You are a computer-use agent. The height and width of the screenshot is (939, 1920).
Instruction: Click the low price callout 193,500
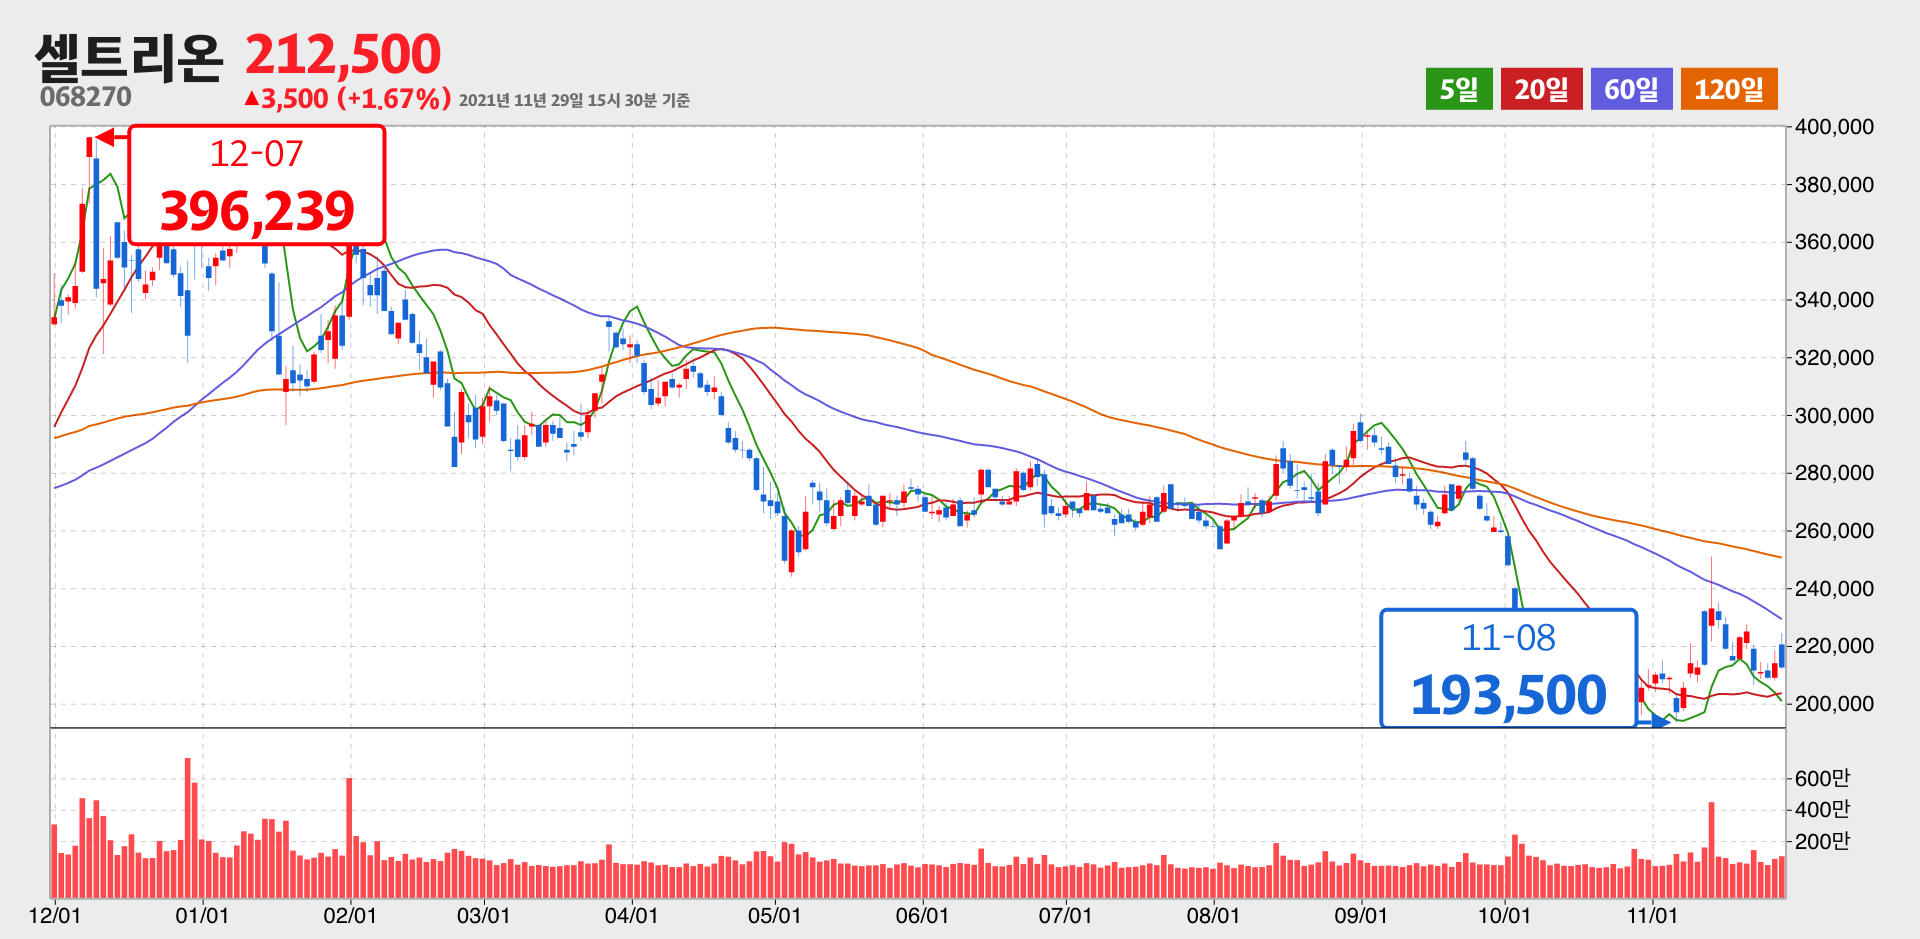tap(1509, 668)
